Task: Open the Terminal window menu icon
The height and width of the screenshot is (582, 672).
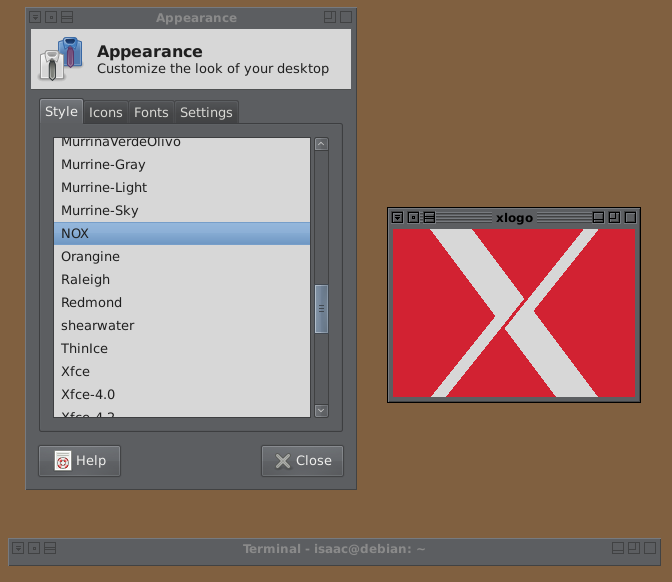Action: point(18,548)
